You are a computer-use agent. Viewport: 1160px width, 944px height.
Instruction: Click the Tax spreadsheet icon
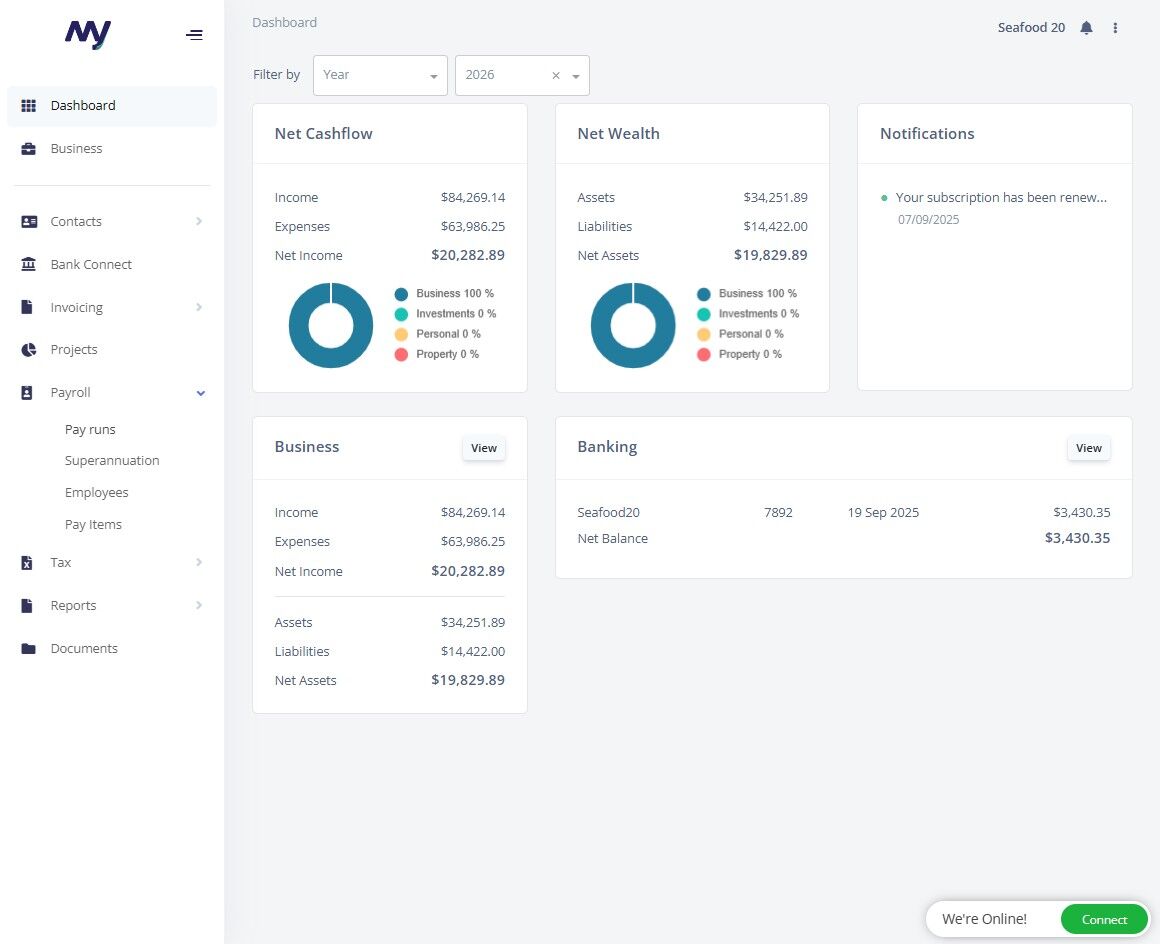pyautogui.click(x=27, y=563)
